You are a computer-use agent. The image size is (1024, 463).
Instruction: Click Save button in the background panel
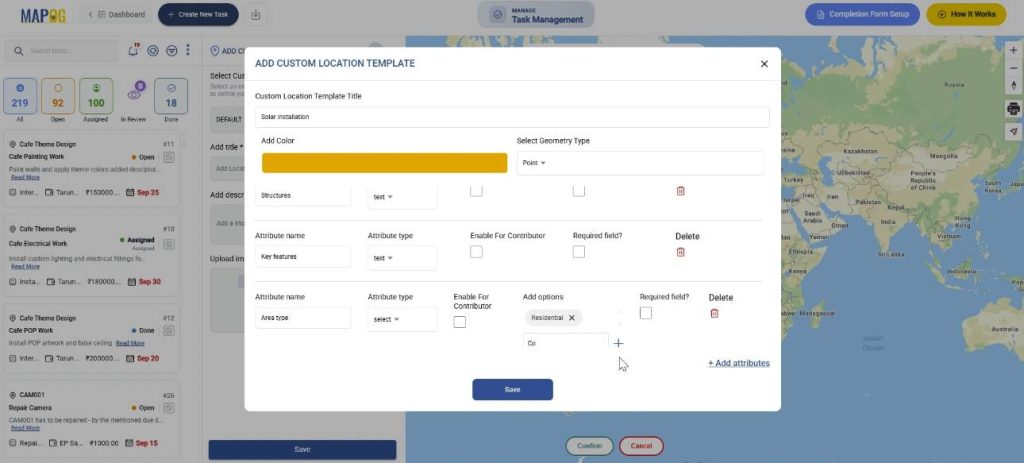[x=302, y=449]
